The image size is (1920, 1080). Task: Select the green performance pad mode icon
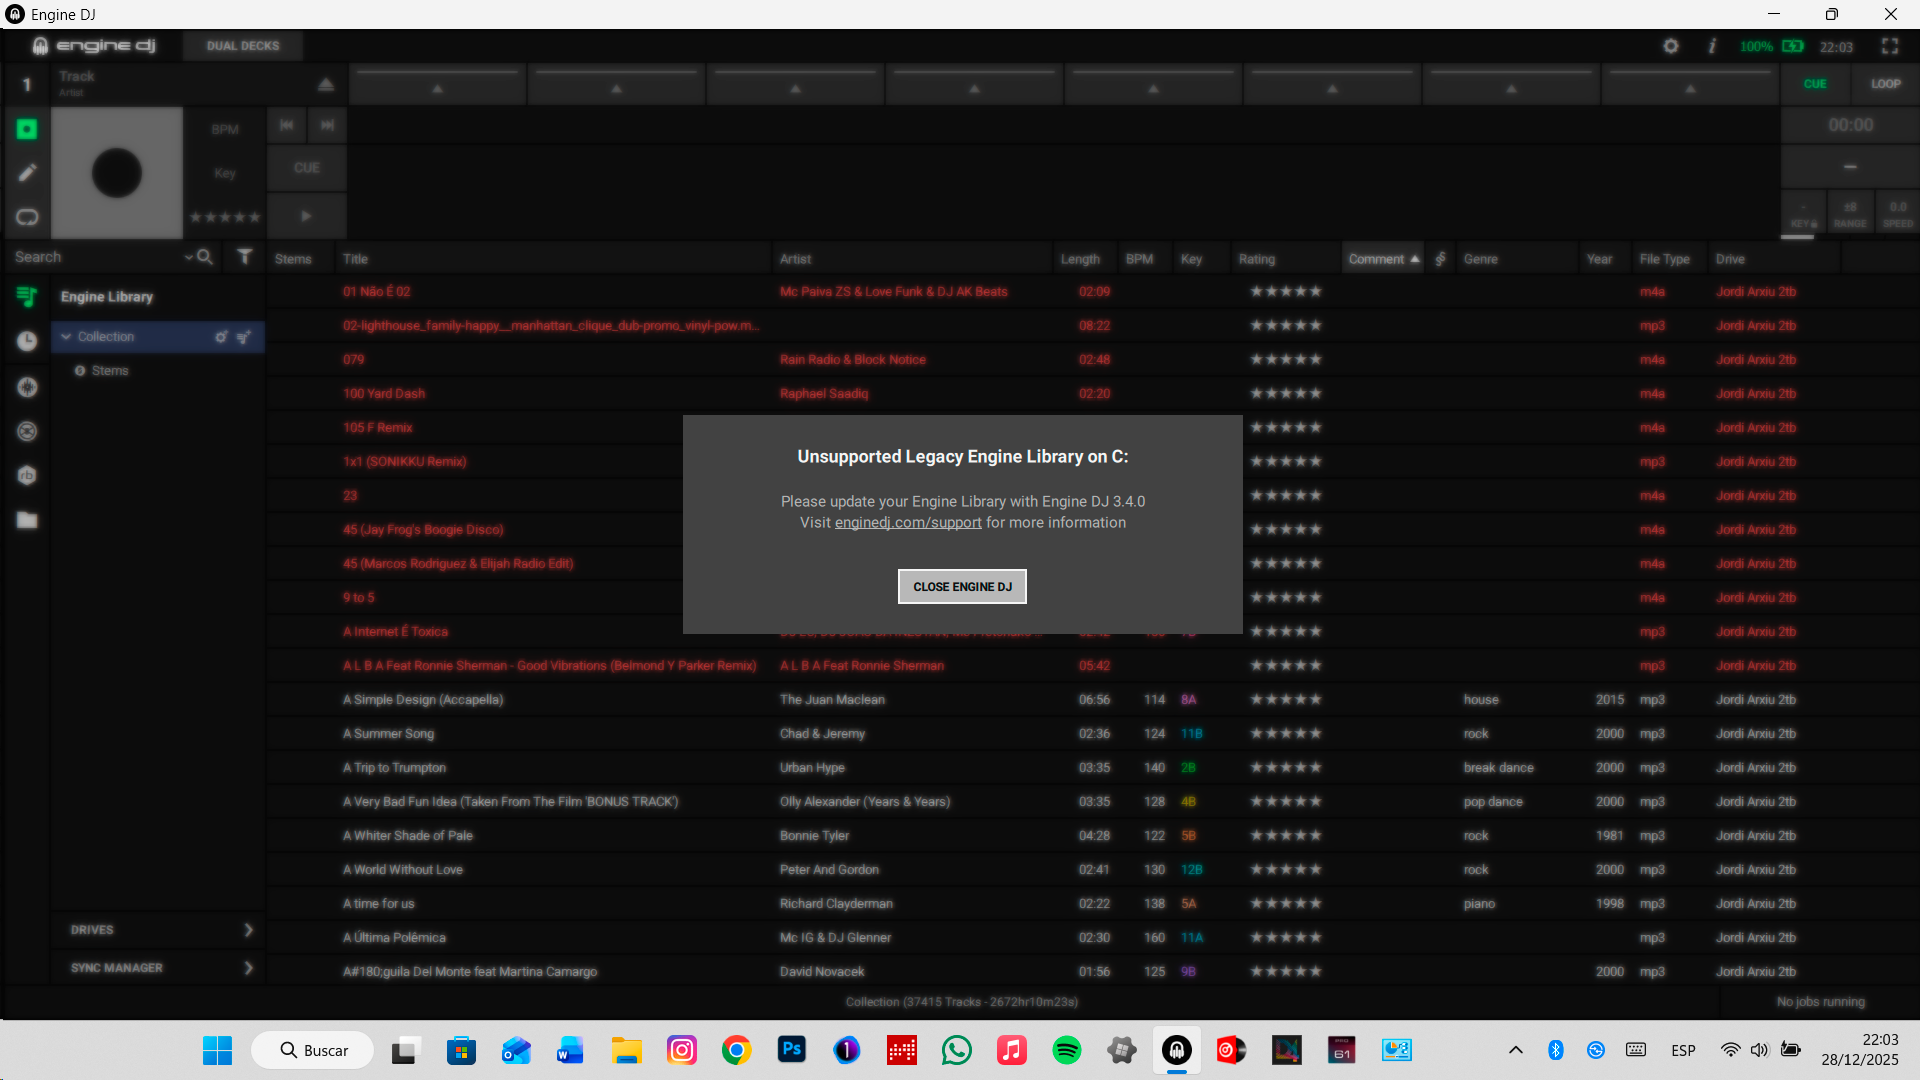(x=27, y=129)
